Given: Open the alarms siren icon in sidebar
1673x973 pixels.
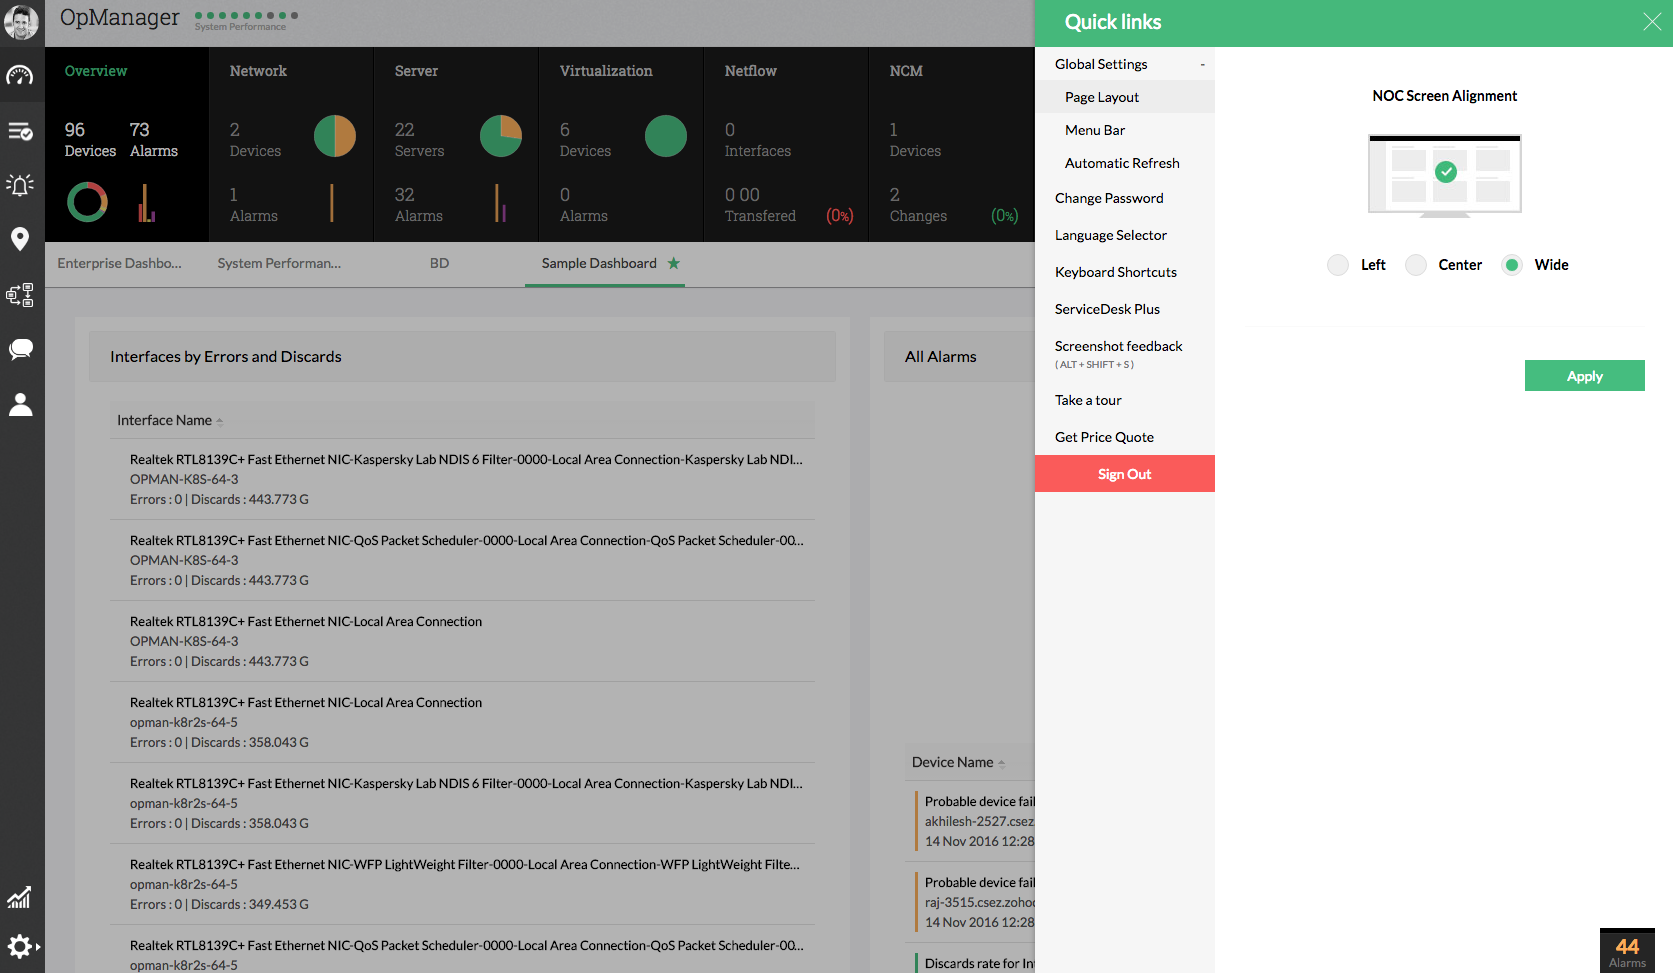Looking at the screenshot, I should (x=20, y=185).
